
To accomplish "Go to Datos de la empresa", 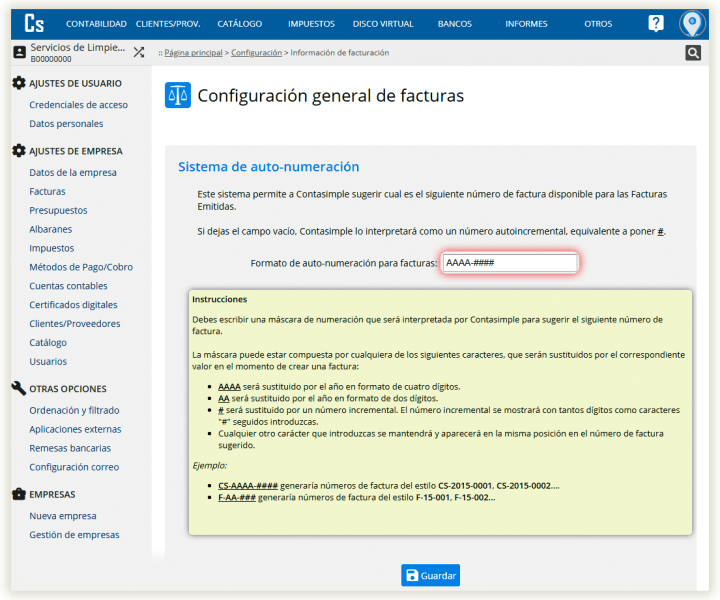I will 73,173.
